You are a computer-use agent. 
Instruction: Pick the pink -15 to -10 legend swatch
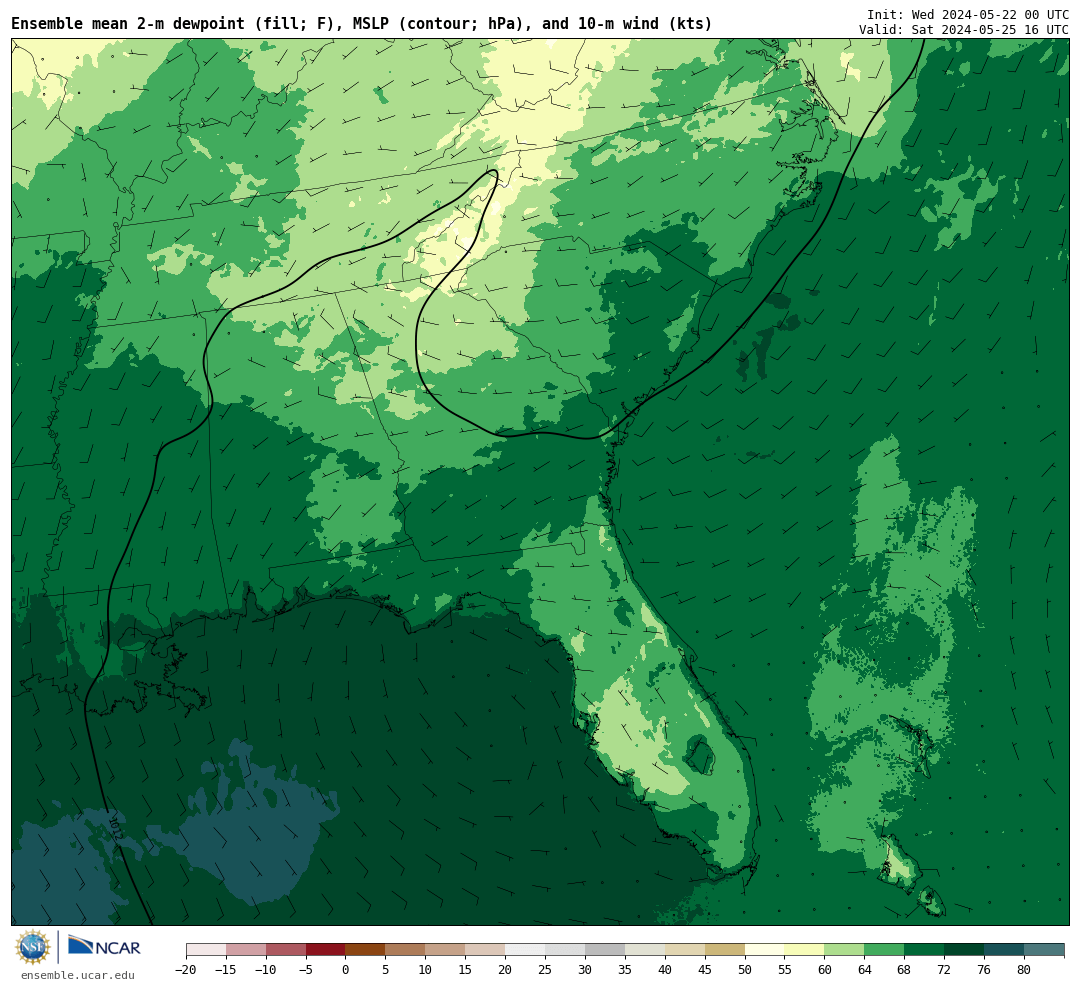point(246,950)
